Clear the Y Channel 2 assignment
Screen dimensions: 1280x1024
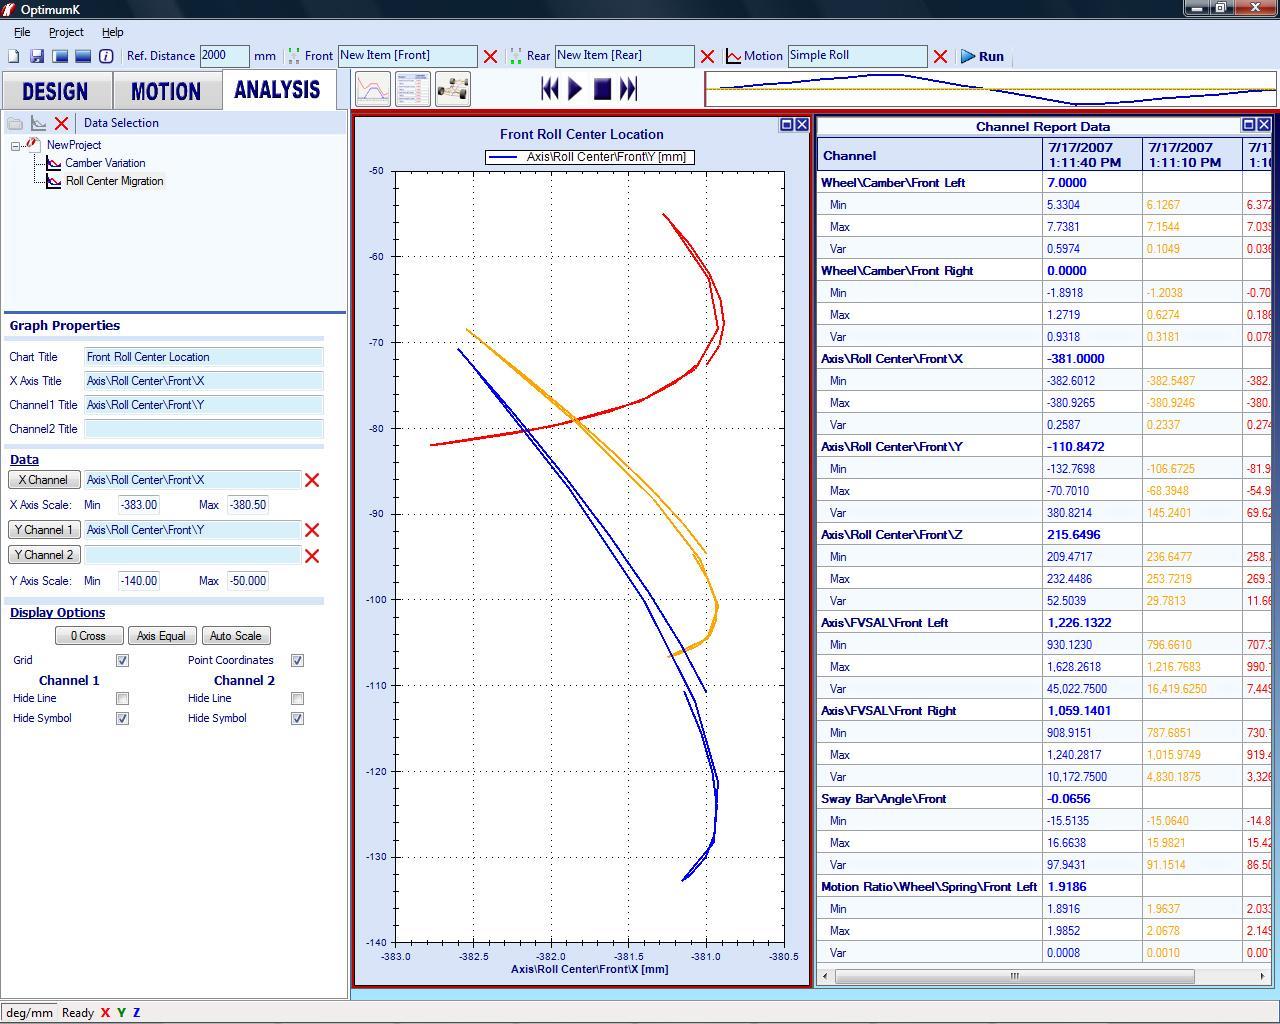coord(312,555)
